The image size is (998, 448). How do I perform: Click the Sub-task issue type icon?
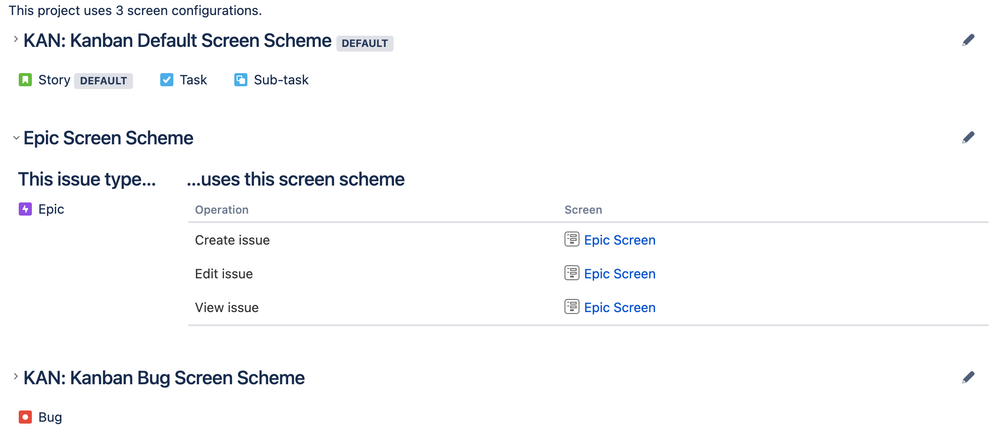(x=241, y=80)
